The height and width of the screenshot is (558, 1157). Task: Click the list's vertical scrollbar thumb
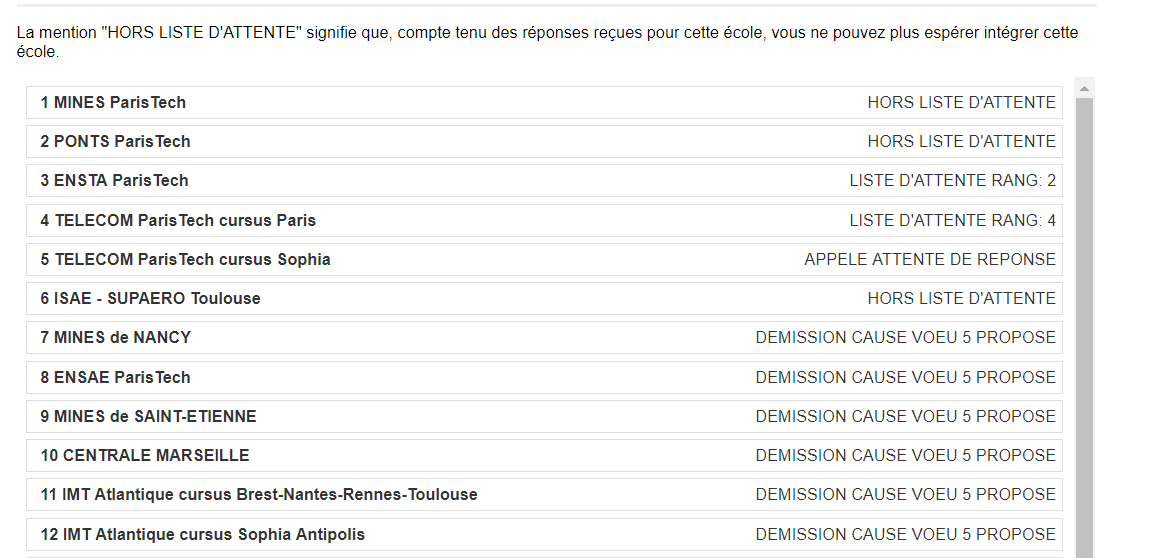coord(1084,328)
